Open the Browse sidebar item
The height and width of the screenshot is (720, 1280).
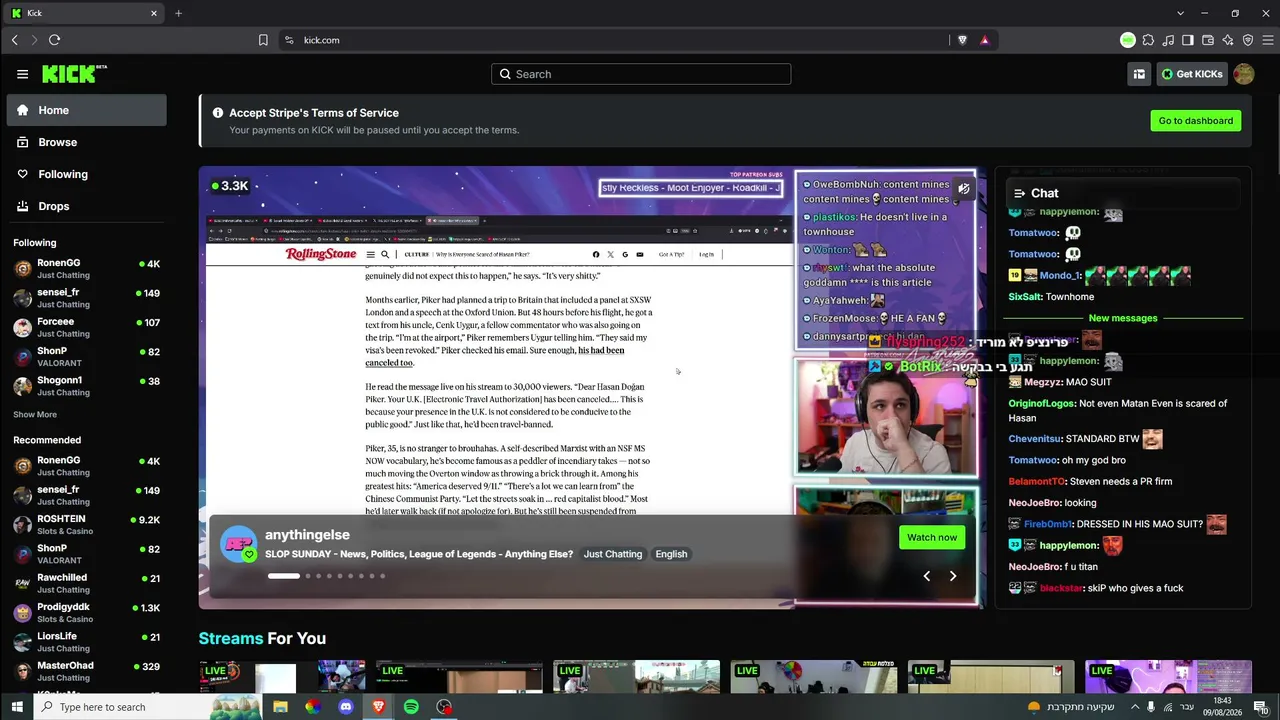87,142
